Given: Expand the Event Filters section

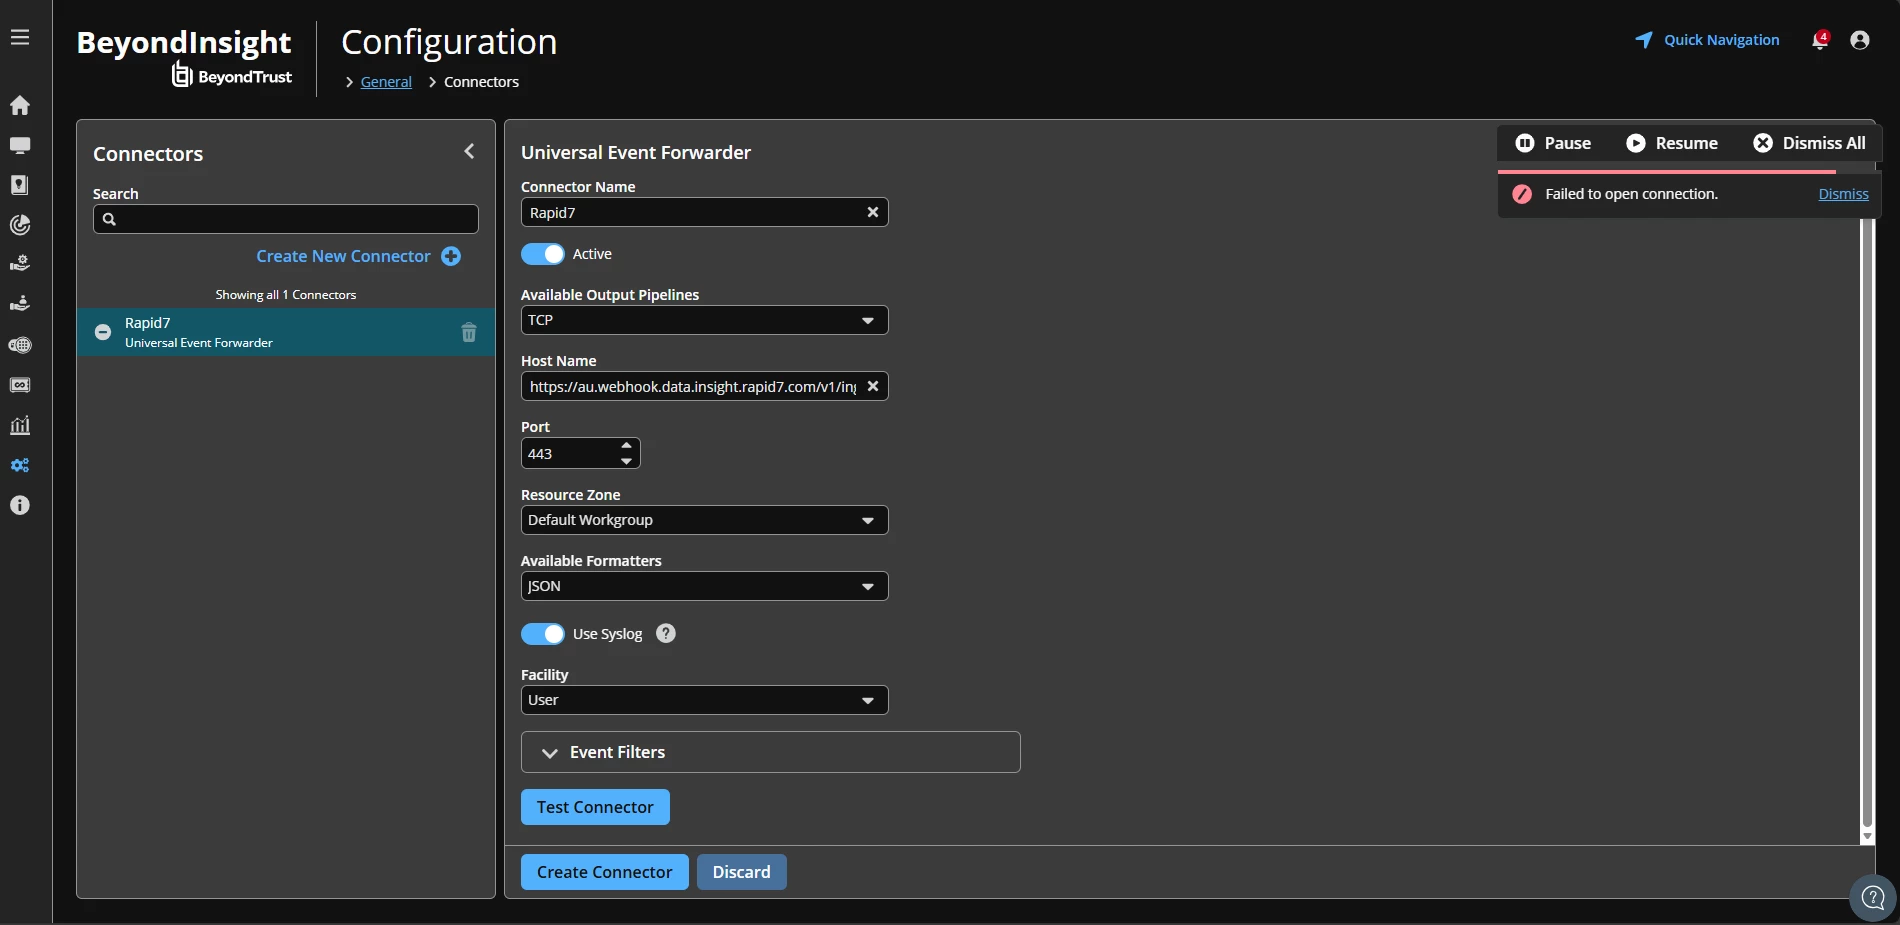Looking at the screenshot, I should [771, 752].
